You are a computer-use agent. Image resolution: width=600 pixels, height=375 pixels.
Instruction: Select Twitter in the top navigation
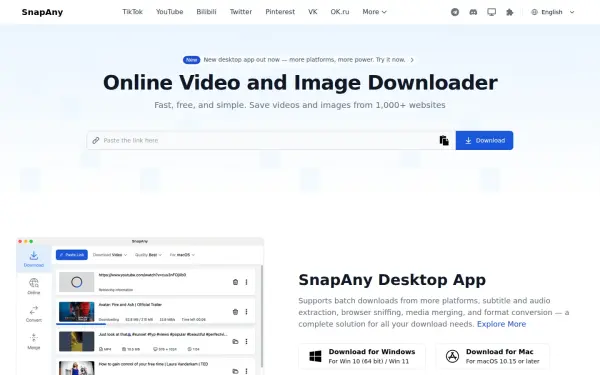(x=241, y=12)
